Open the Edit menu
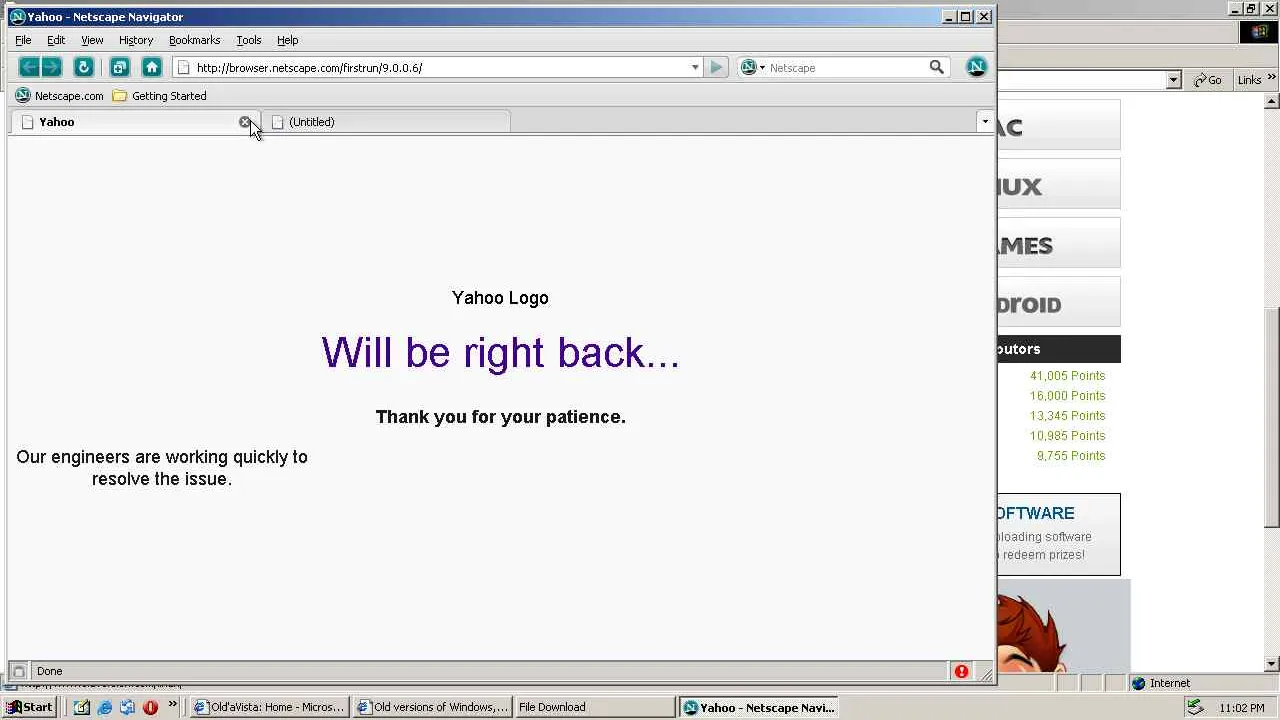The image size is (1280, 720). click(x=56, y=40)
